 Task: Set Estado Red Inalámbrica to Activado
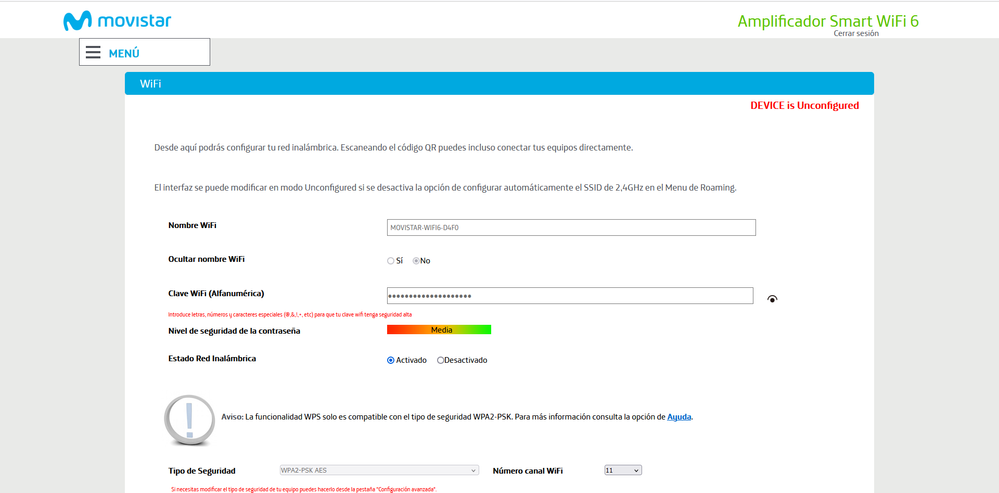coord(391,360)
